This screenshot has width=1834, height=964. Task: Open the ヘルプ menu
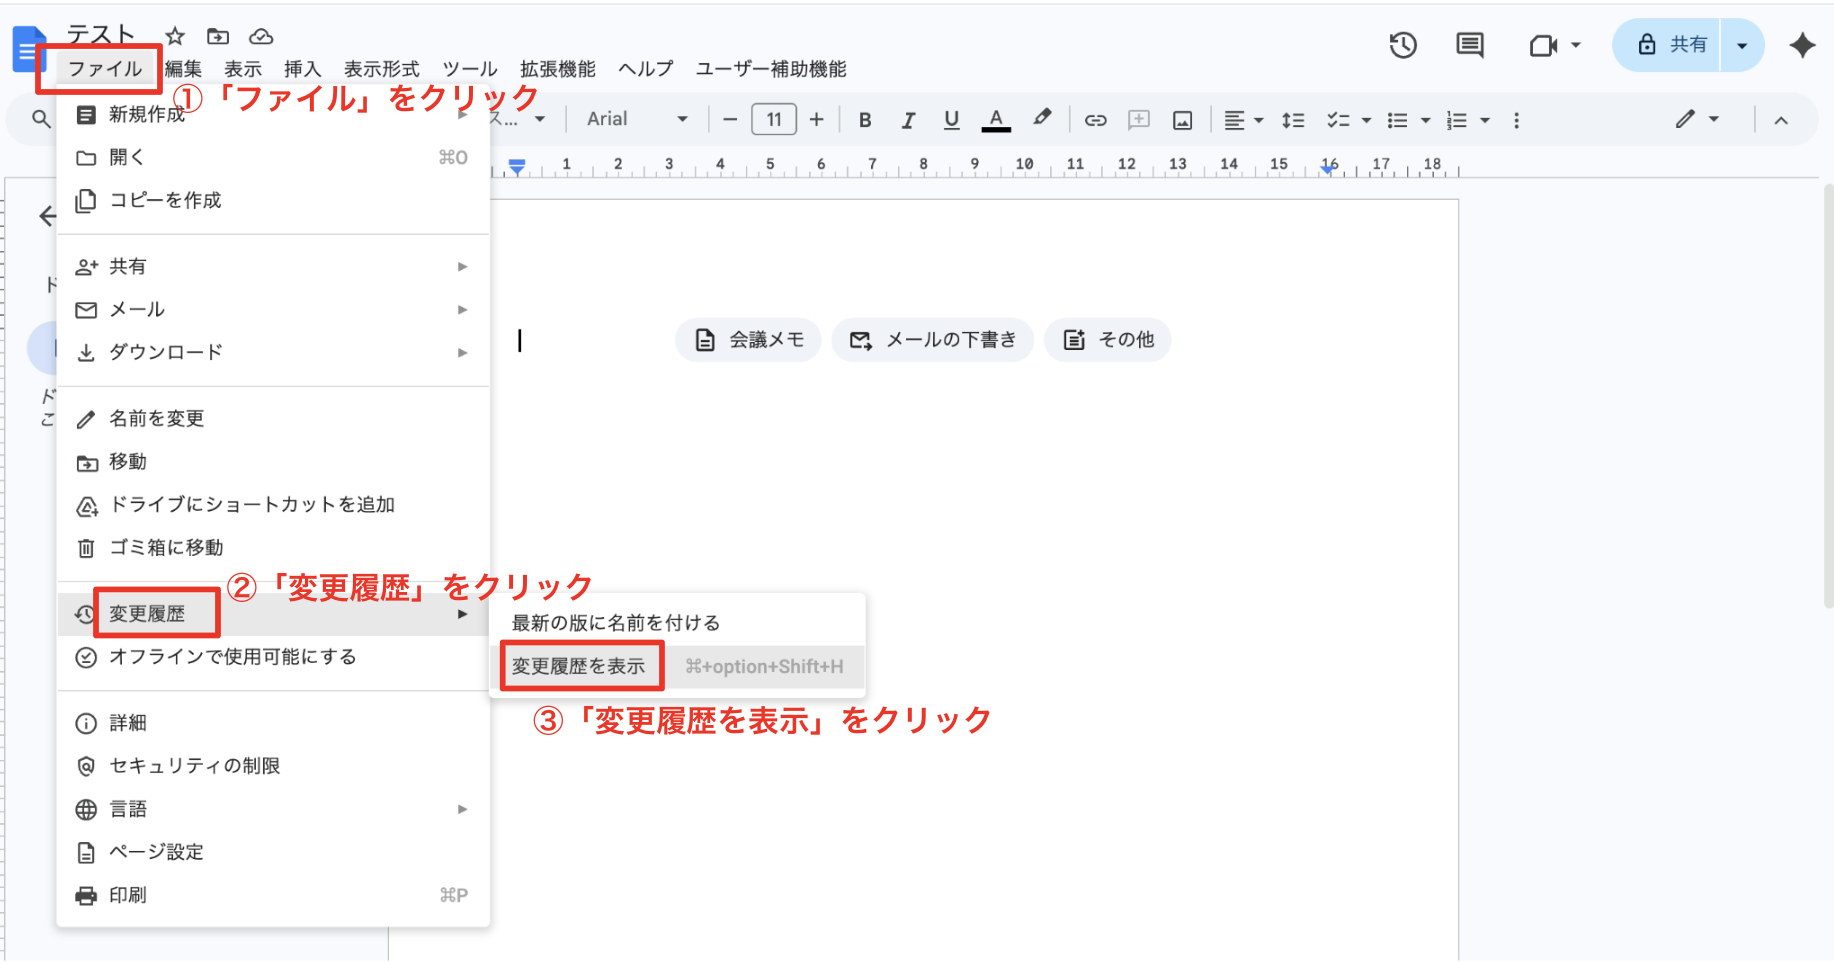pos(645,69)
